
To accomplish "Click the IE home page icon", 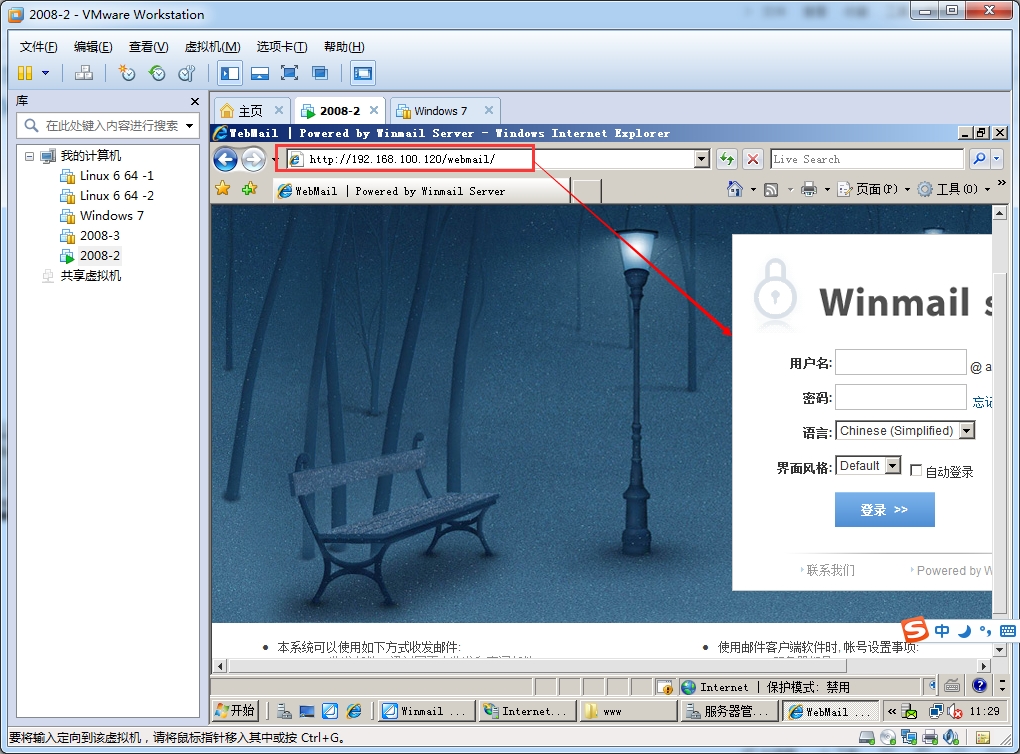I will (735, 189).
